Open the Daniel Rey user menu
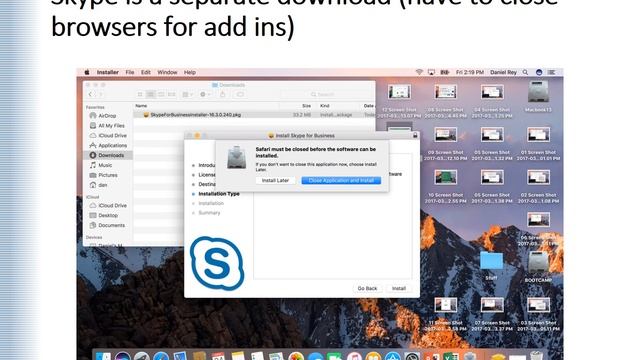640x360 pixels. [503, 72]
